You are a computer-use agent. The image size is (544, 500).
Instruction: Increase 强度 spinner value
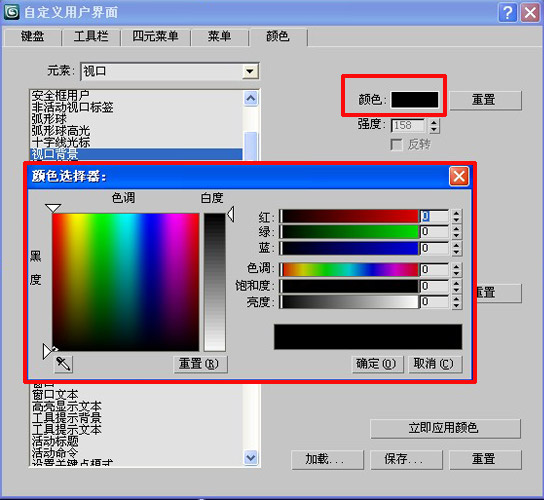pyautogui.click(x=434, y=122)
